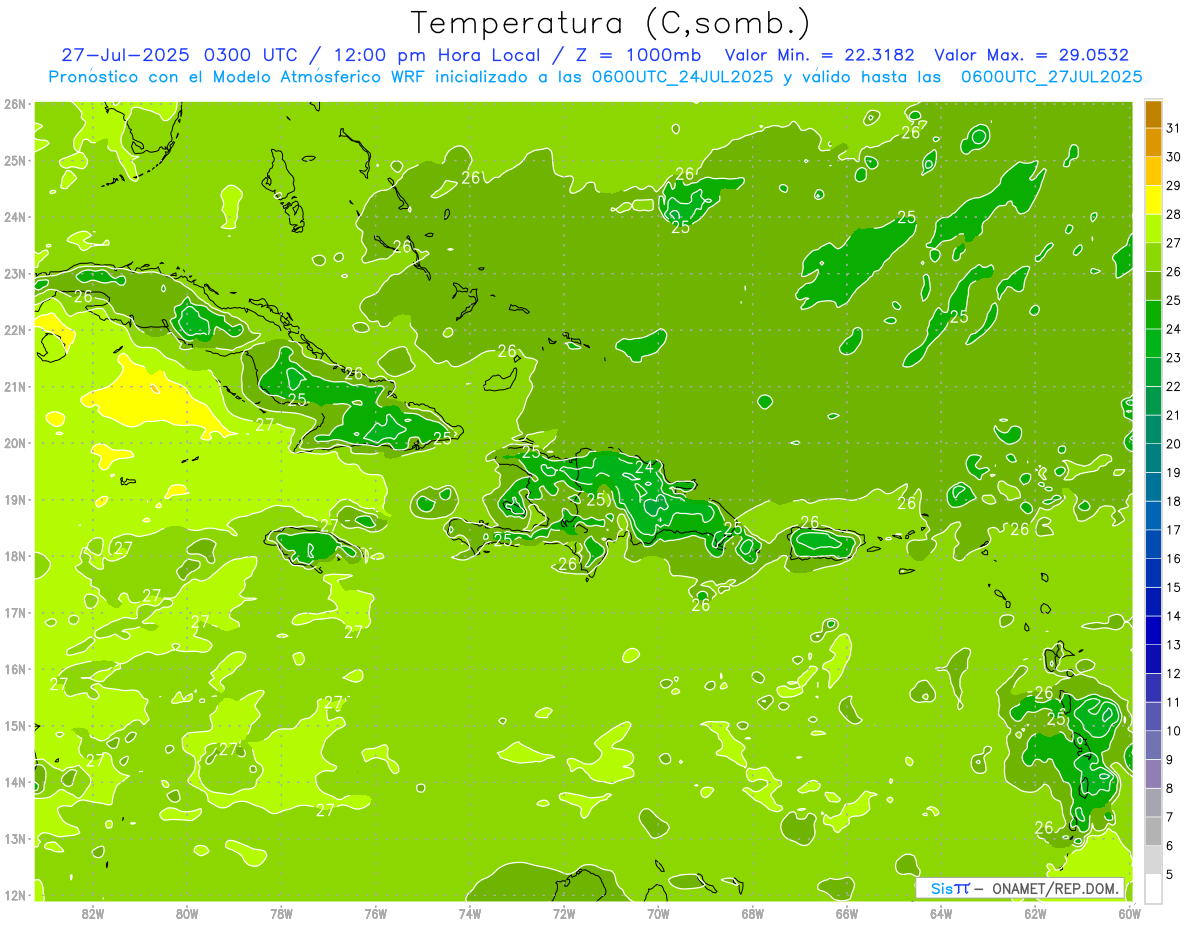
Task: Click the yellow swatch between 28 and 29
Action: [1153, 199]
